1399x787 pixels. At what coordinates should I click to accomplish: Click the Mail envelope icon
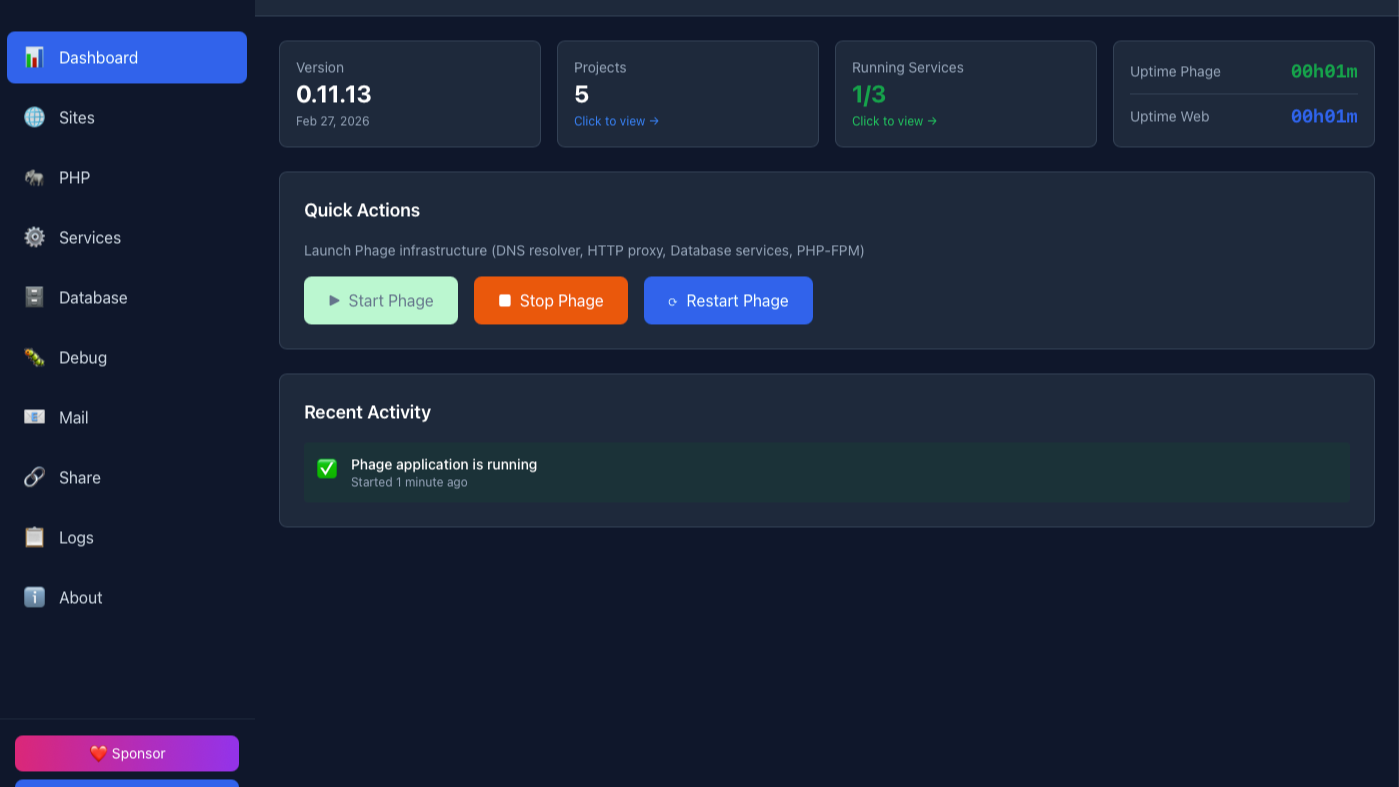pyautogui.click(x=34, y=417)
